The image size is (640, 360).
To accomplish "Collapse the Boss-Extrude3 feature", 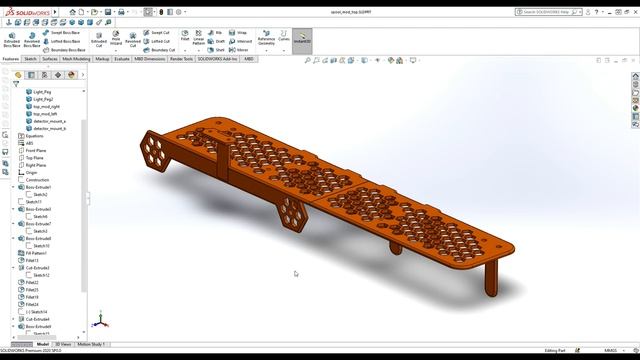I will 13,209.
